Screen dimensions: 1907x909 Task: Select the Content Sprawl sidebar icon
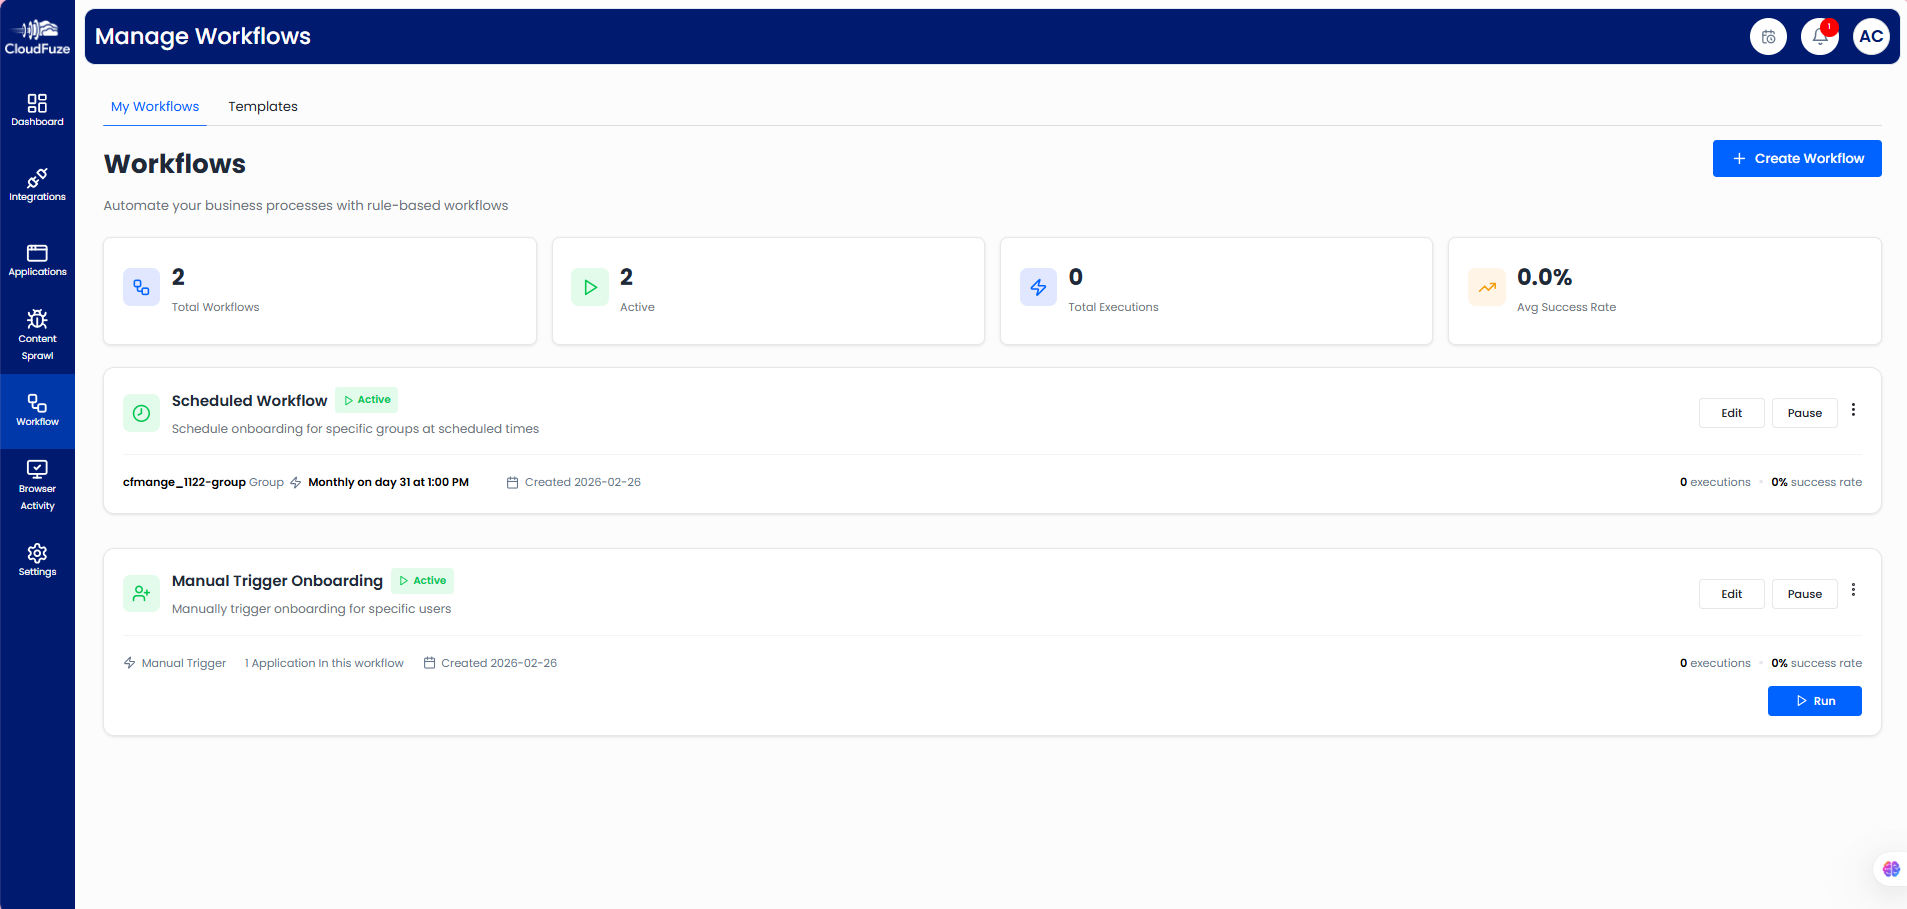tap(37, 332)
